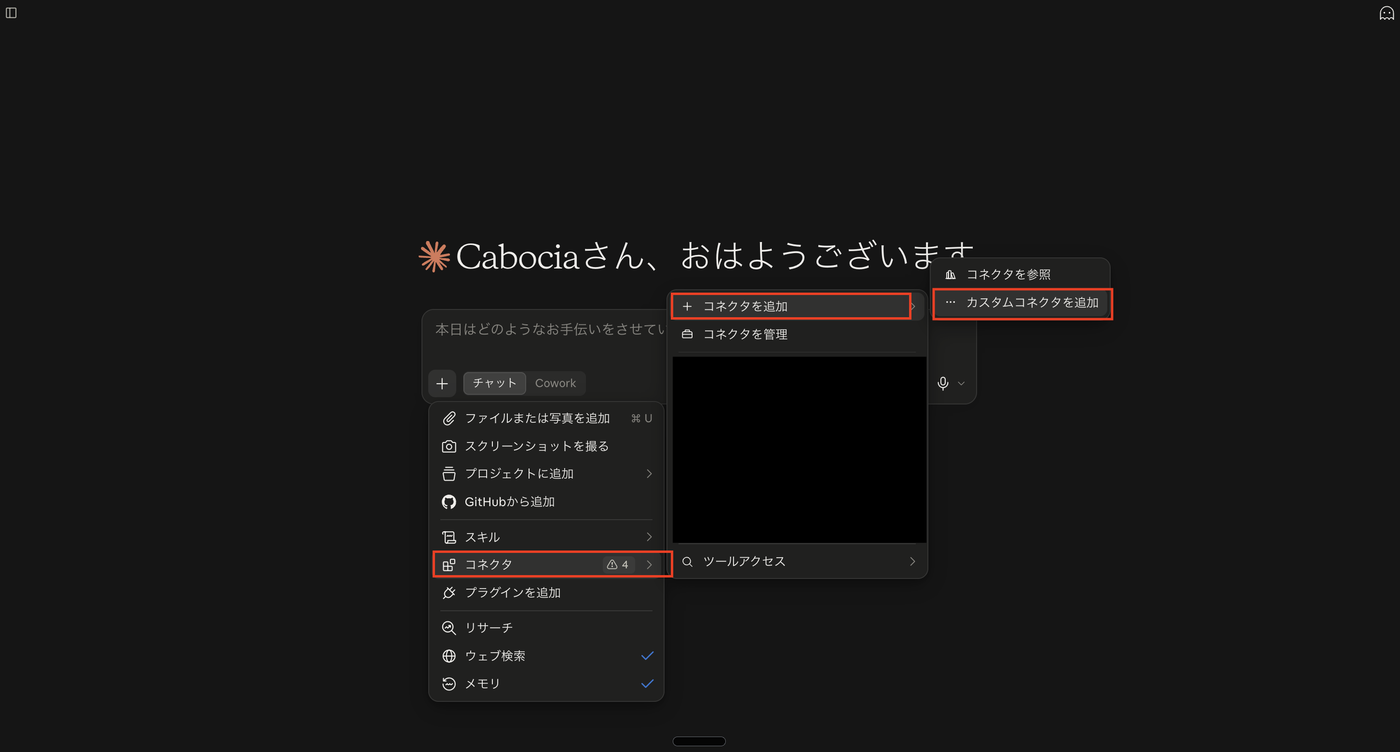Viewport: 1400px width, 752px height.
Task: Click the microphone voice input icon
Action: tap(942, 383)
